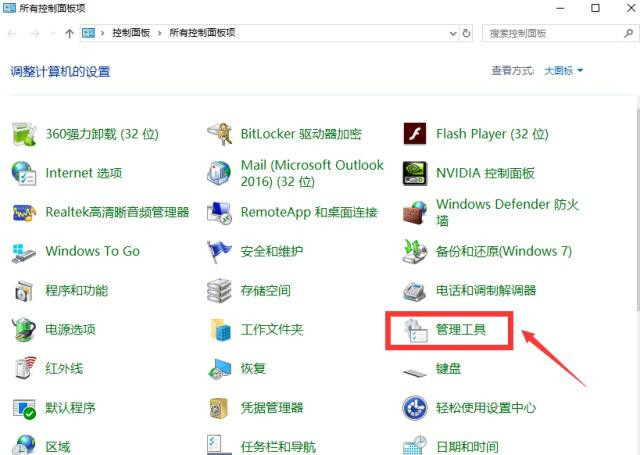Viewport: 640px width, 455px height.
Task: Expand the chevron after 控制面板 in breadcrumb
Action: (x=160, y=33)
